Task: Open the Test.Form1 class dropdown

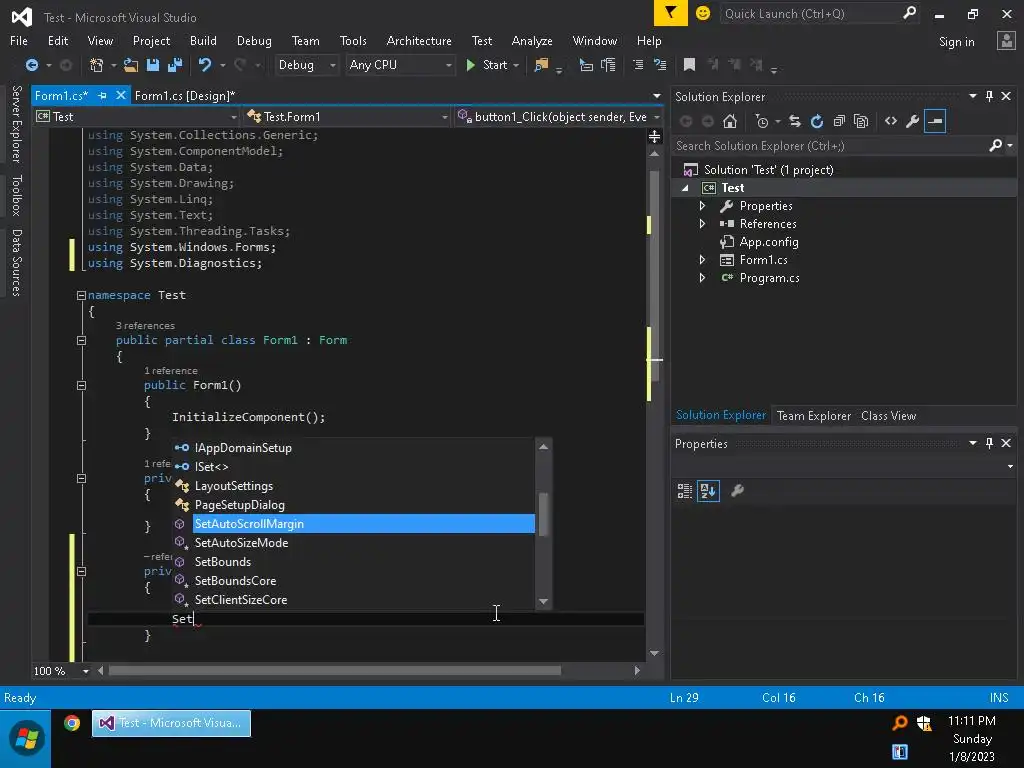Action: coord(347,116)
